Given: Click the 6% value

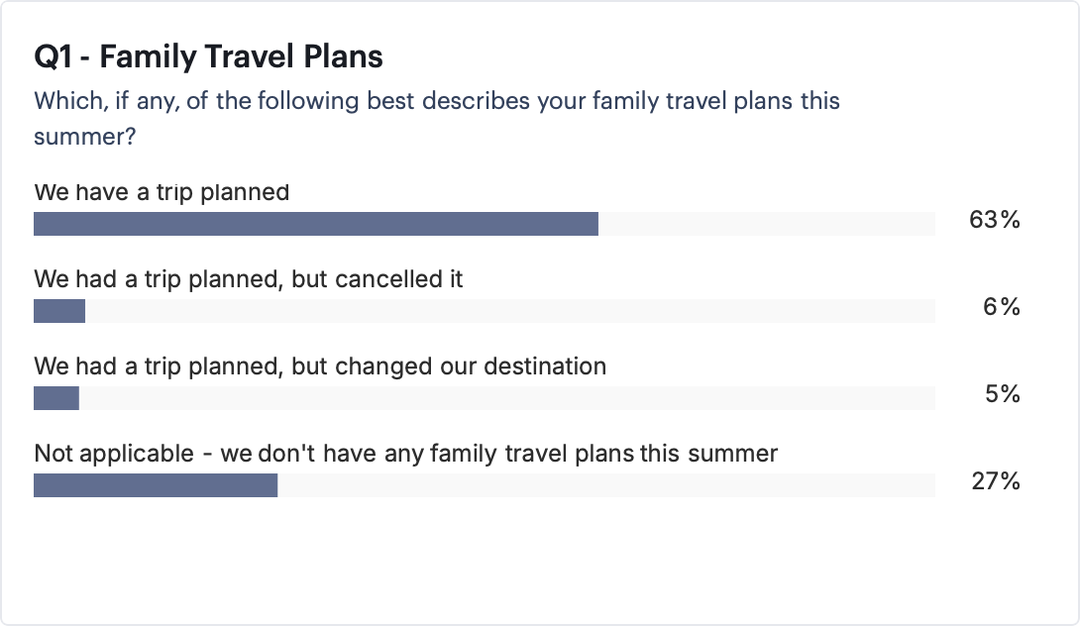Looking at the screenshot, I should click(x=1001, y=306).
